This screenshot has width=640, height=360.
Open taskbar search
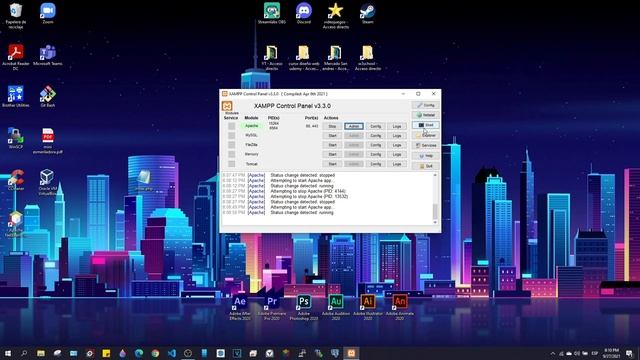[x=24, y=353]
